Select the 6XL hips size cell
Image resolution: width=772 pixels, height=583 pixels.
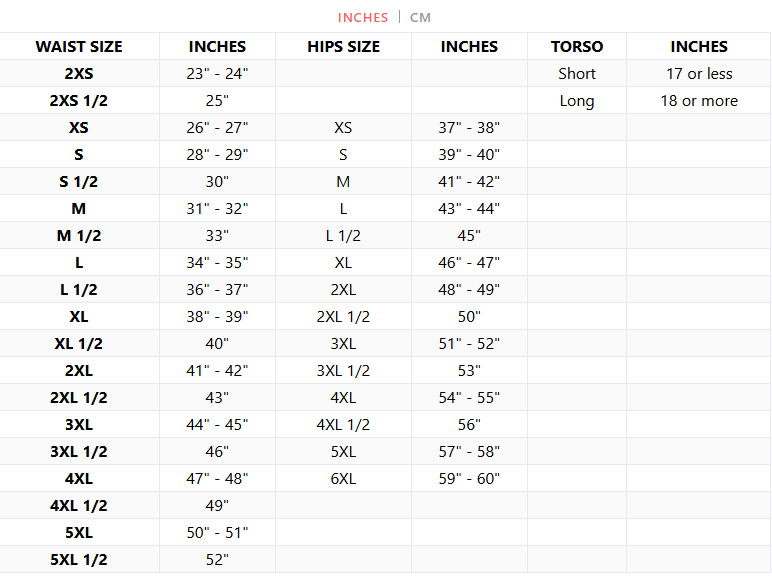pos(343,479)
